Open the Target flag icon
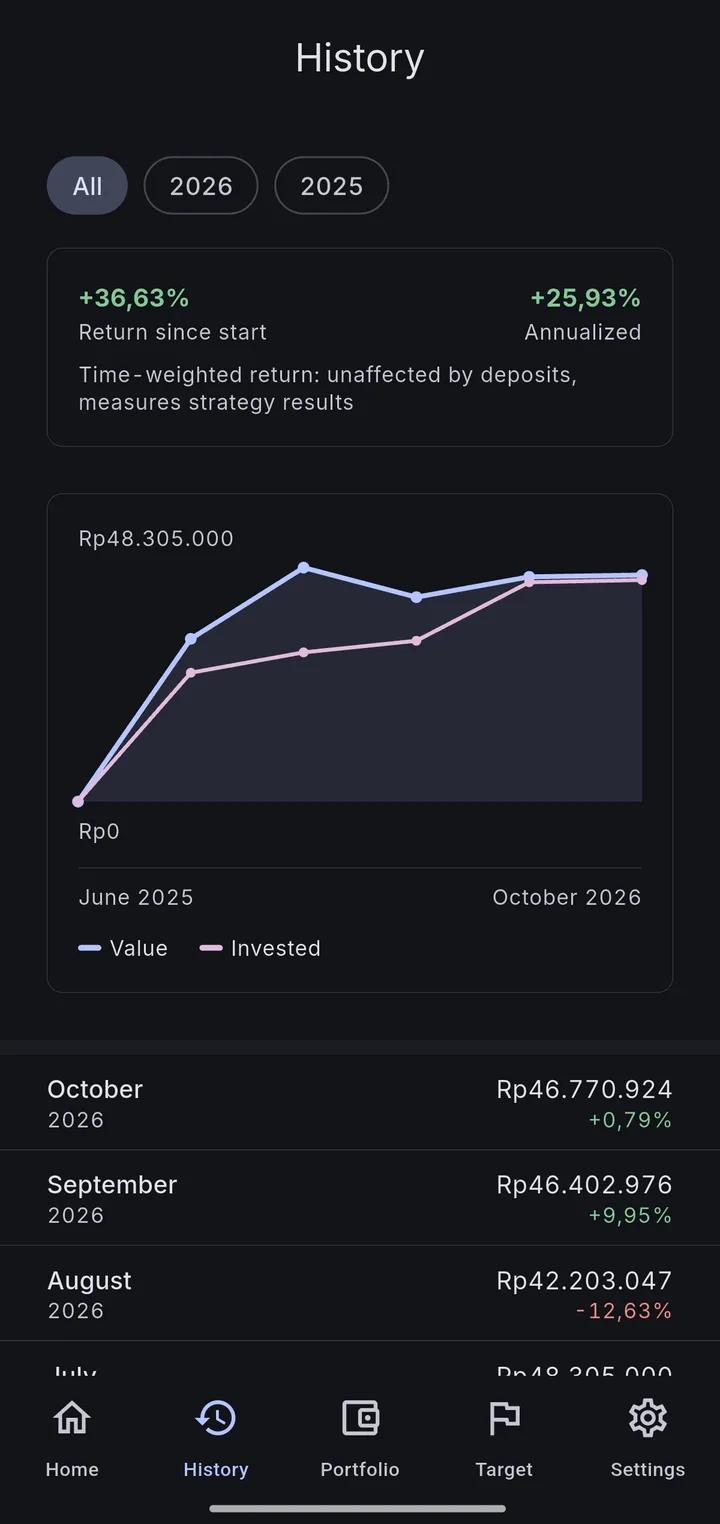 504,1418
